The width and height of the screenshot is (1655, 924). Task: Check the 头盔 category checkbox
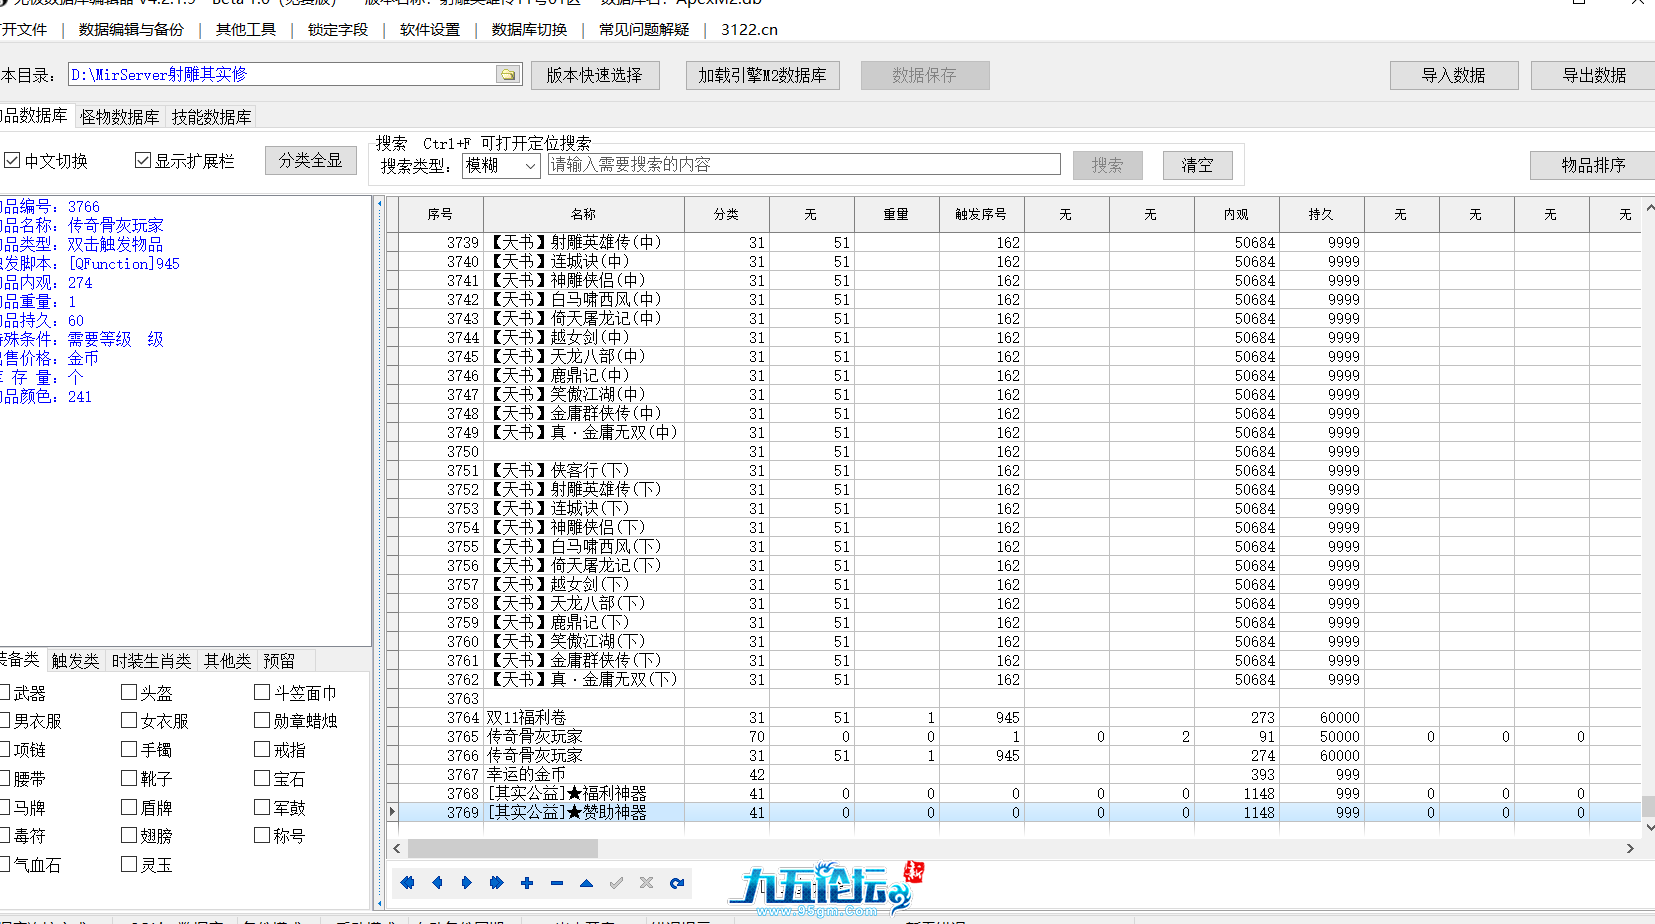129,692
